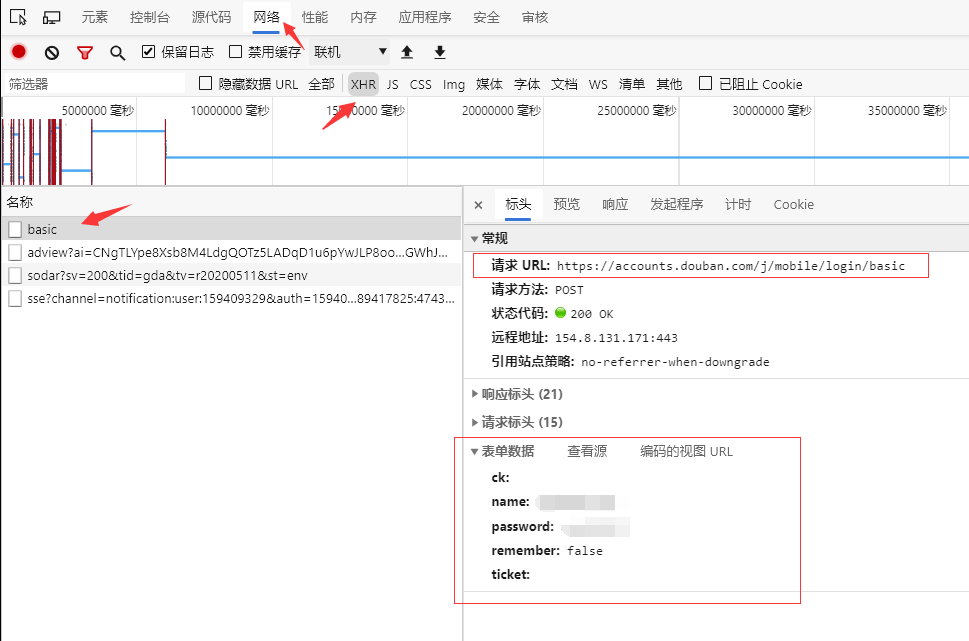
Task: Select the sse?channel=notification request row
Action: click(x=232, y=299)
